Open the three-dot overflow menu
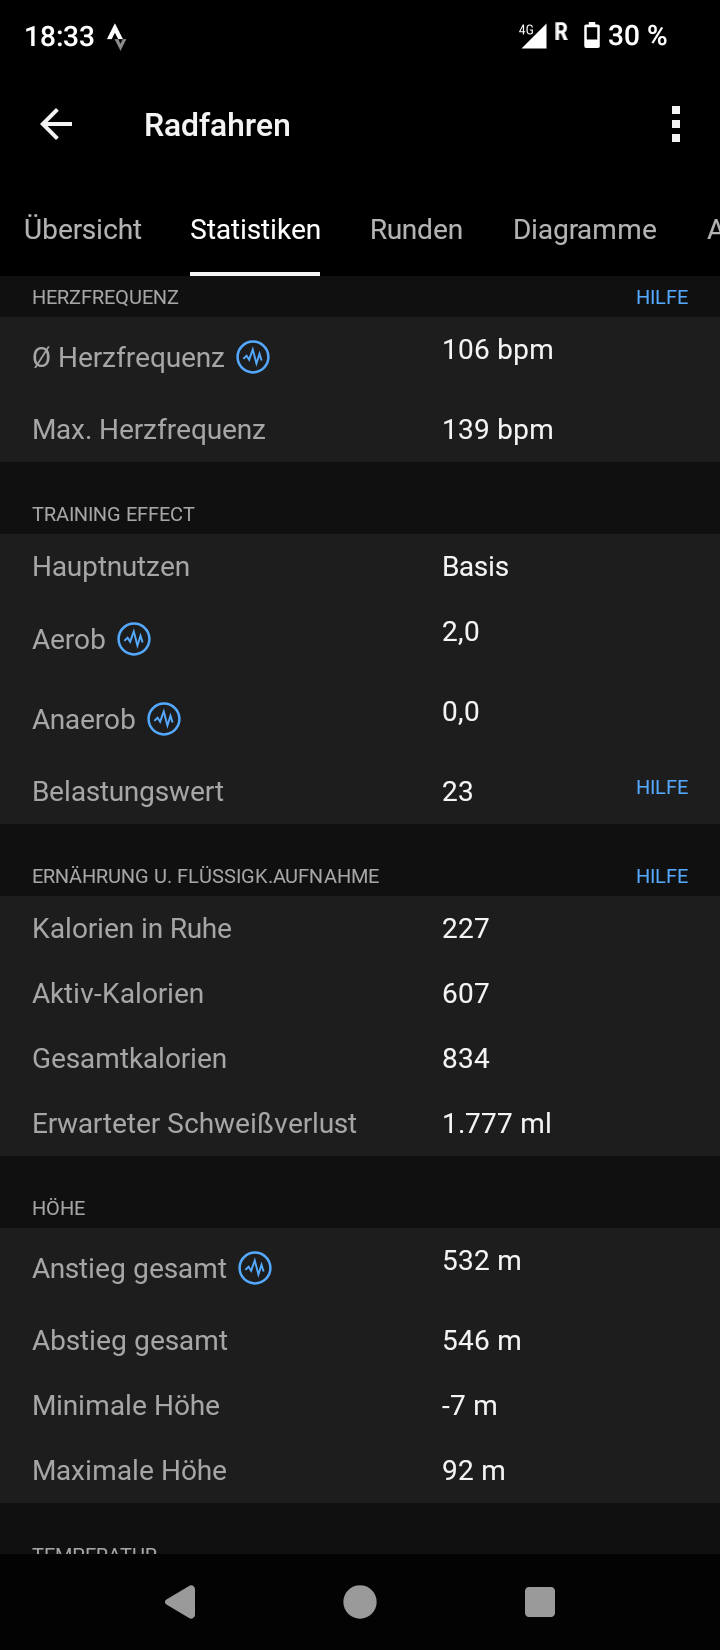Screen dimensions: 720x1650 coord(676,125)
